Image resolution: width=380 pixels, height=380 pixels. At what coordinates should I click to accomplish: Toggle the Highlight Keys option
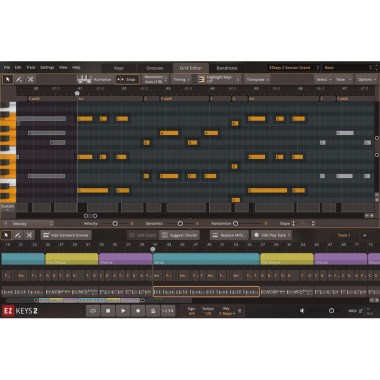[219, 79]
